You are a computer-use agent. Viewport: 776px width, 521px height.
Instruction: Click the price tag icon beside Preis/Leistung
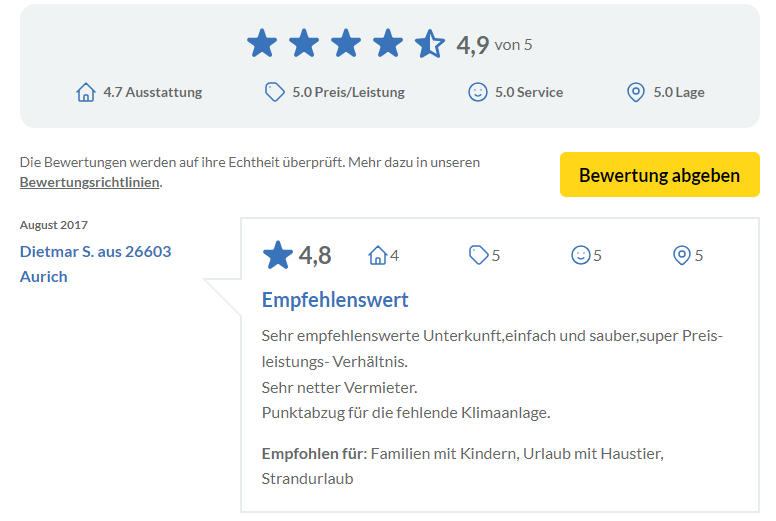click(275, 92)
